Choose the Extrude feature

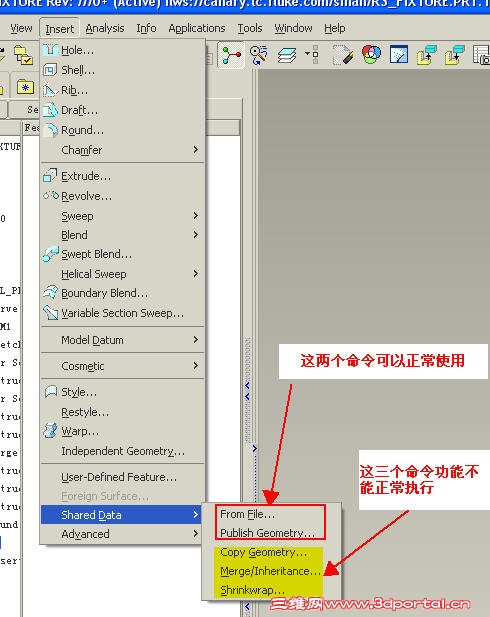pyautogui.click(x=123, y=176)
